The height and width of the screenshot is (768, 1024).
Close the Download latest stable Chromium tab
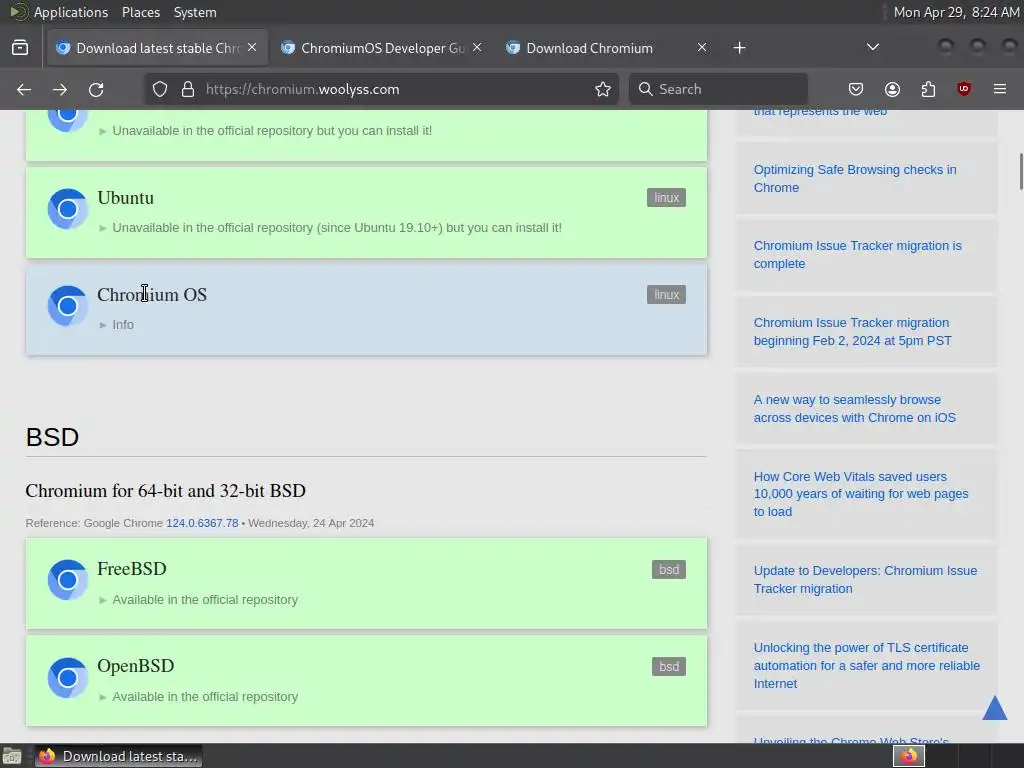pos(252,47)
